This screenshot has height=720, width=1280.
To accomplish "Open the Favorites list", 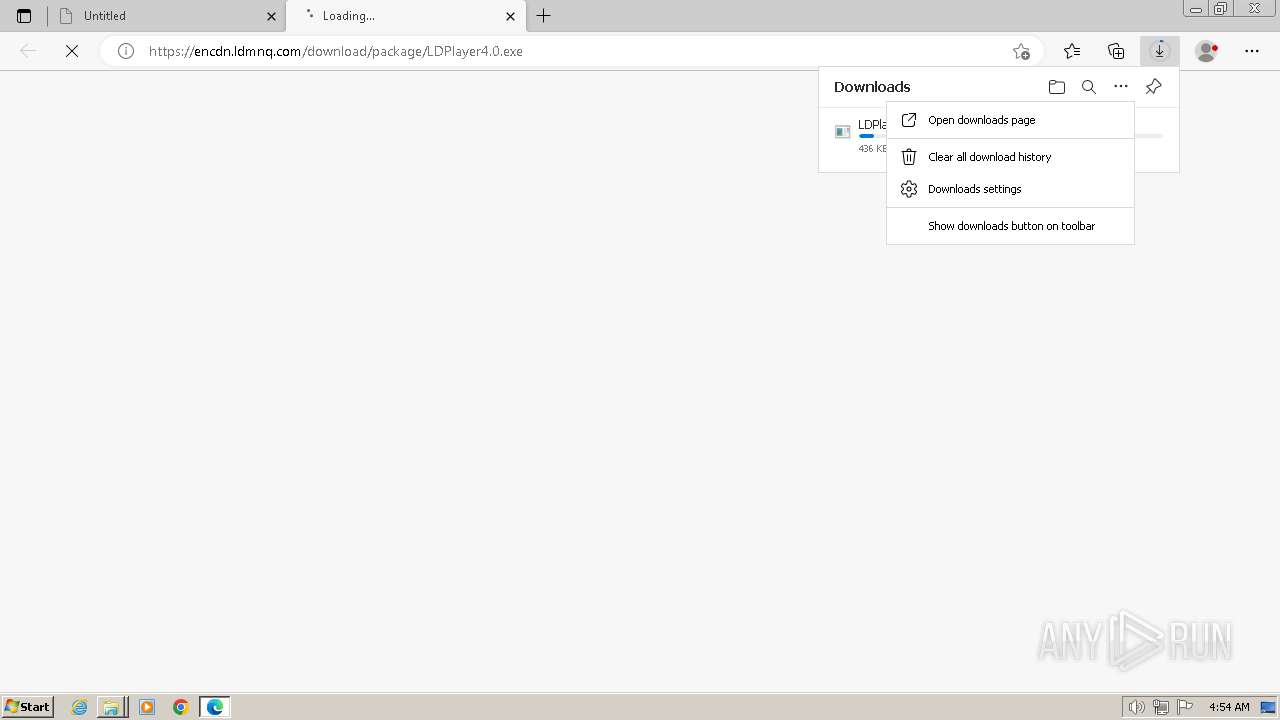I will (x=1072, y=51).
